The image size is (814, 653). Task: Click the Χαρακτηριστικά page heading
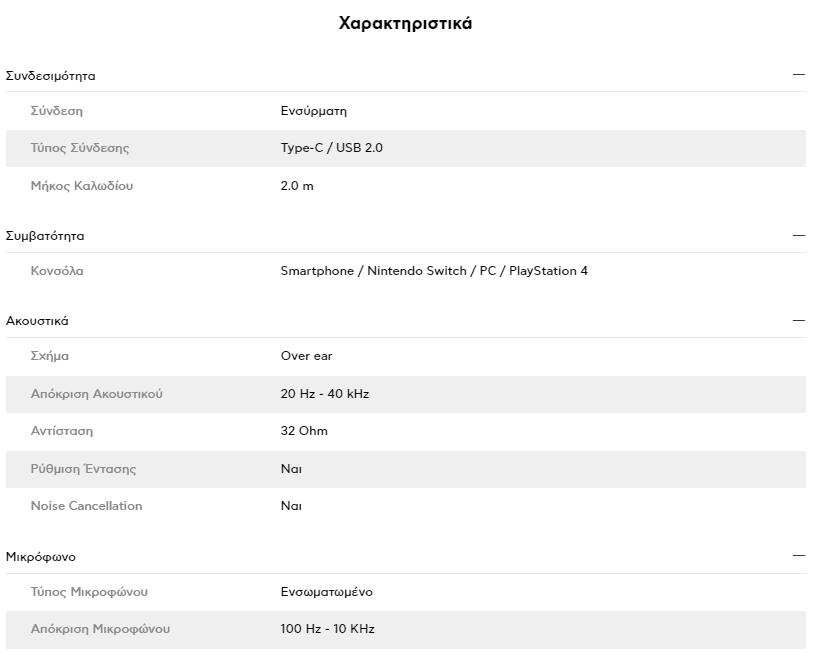point(405,23)
